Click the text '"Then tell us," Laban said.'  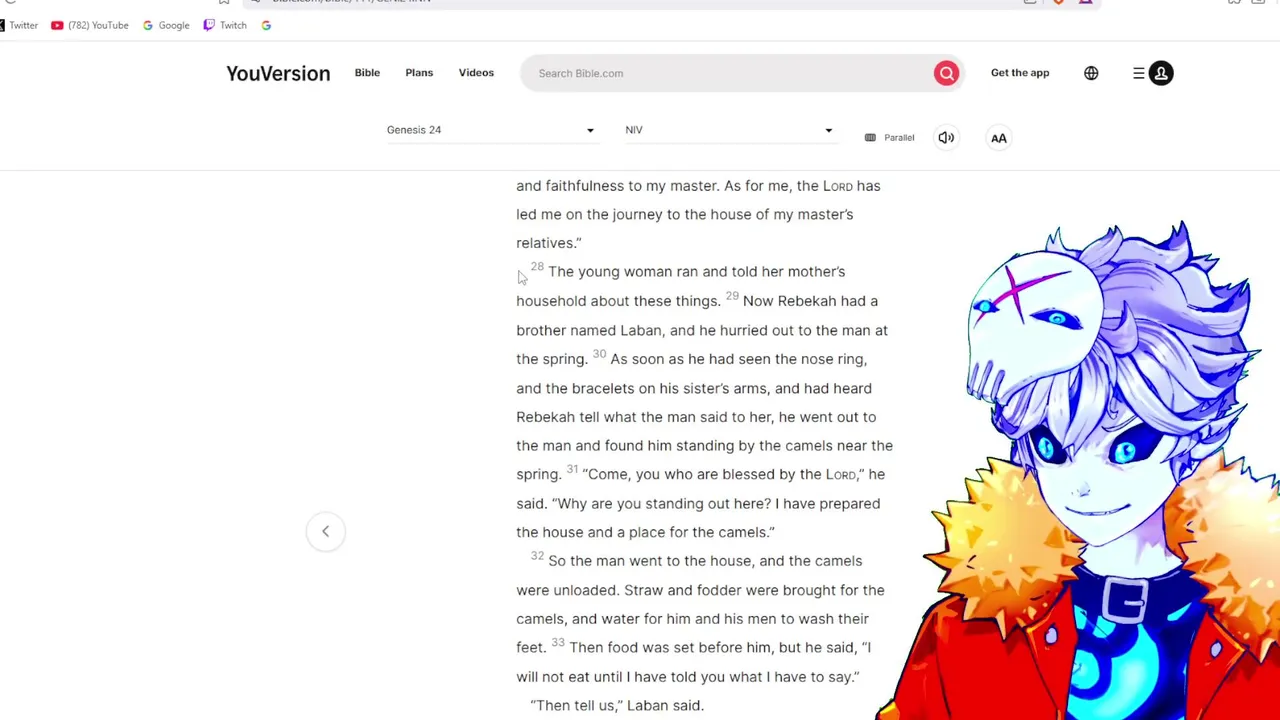[617, 706]
